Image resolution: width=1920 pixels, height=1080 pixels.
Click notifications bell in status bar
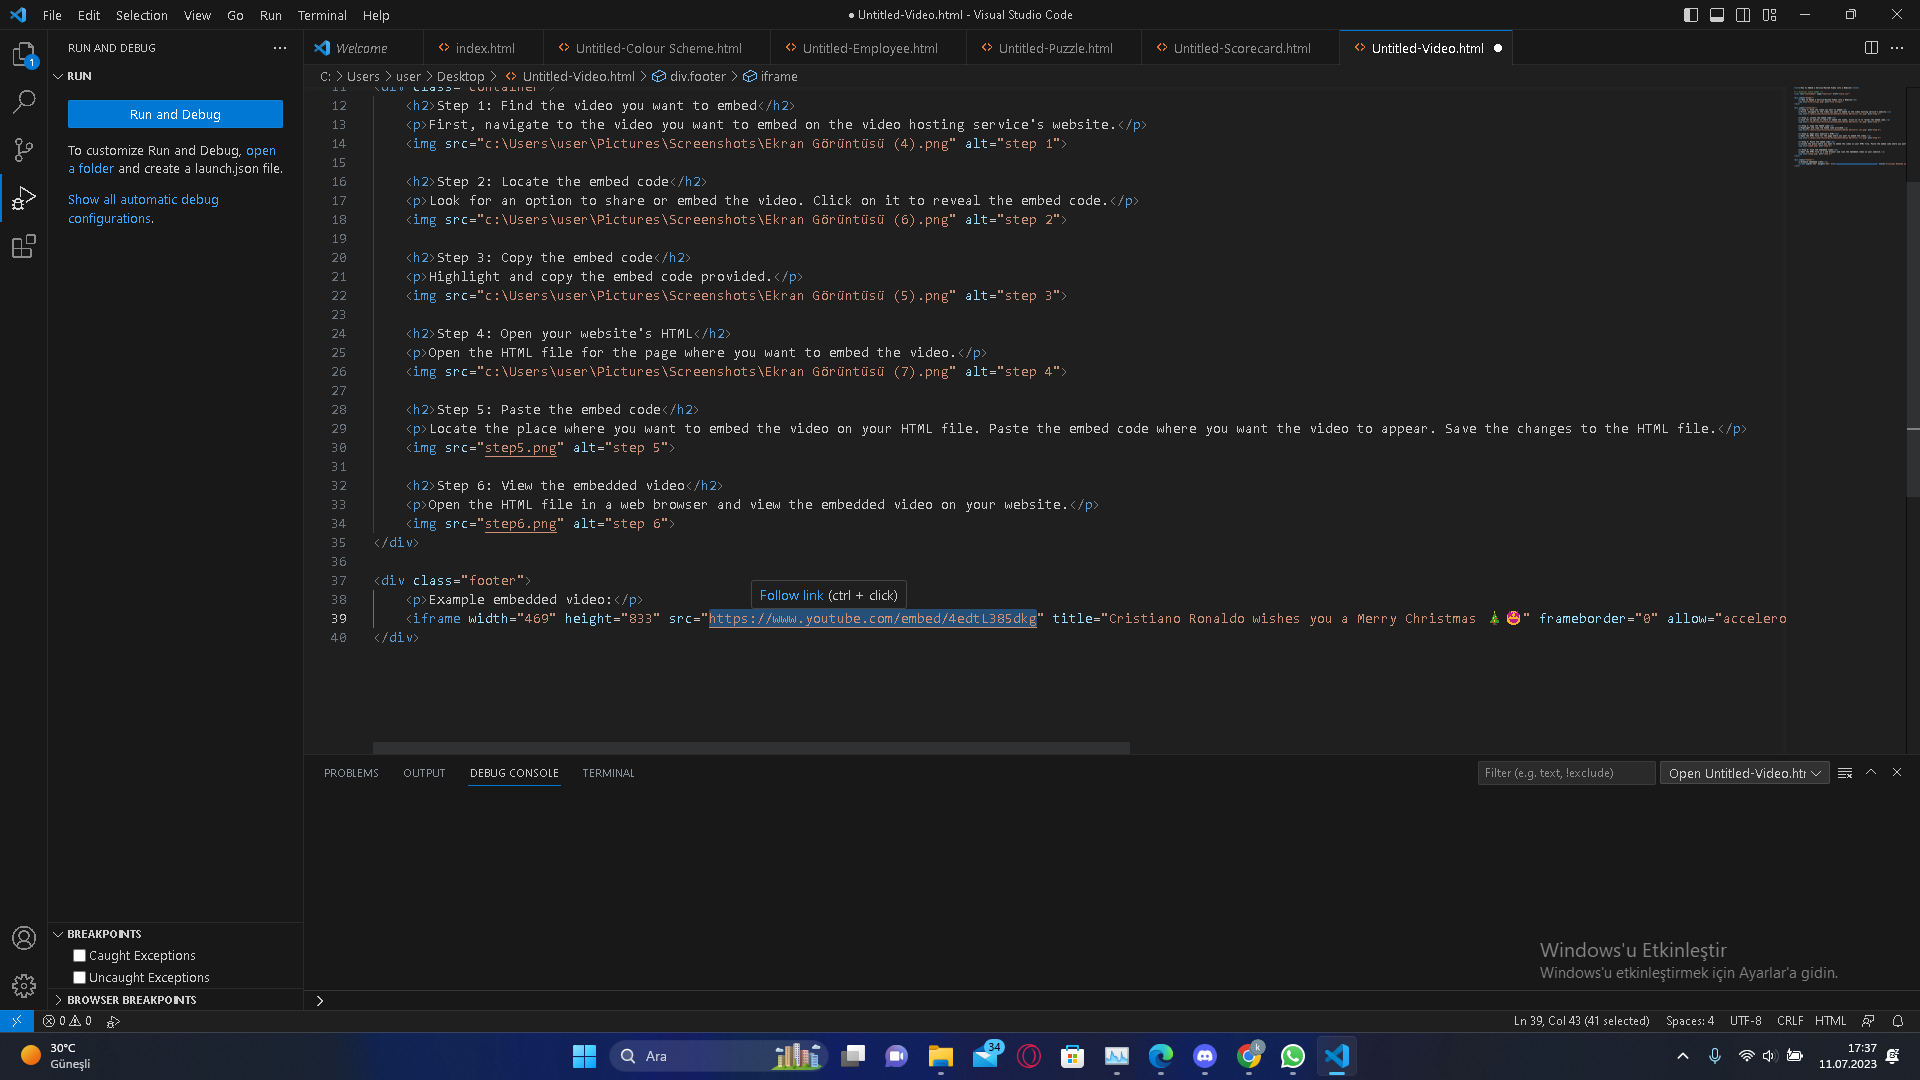pyautogui.click(x=1897, y=1021)
